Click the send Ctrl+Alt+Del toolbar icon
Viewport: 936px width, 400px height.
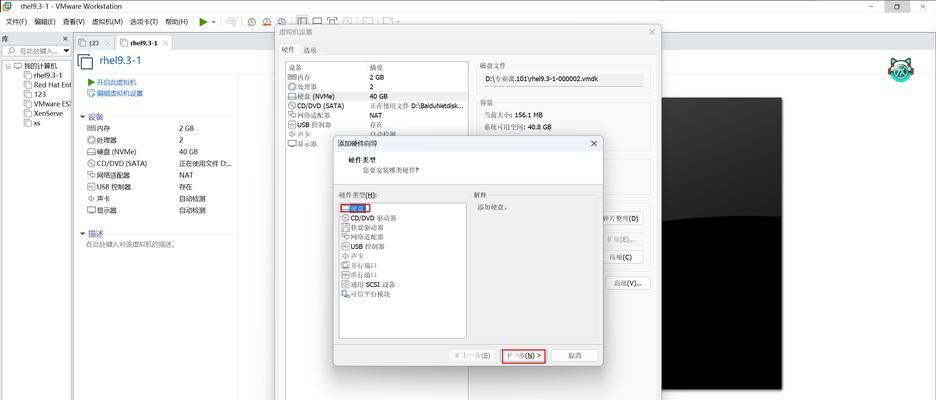[x=230, y=21]
